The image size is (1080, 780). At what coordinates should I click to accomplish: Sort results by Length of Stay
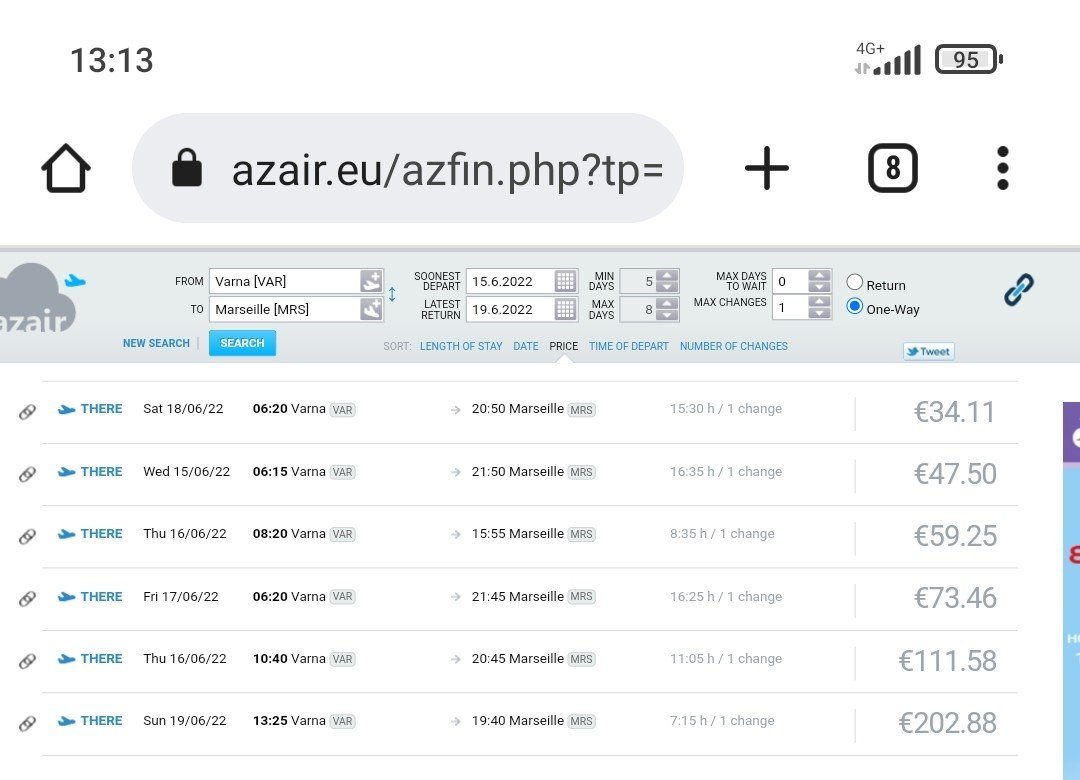pos(461,347)
